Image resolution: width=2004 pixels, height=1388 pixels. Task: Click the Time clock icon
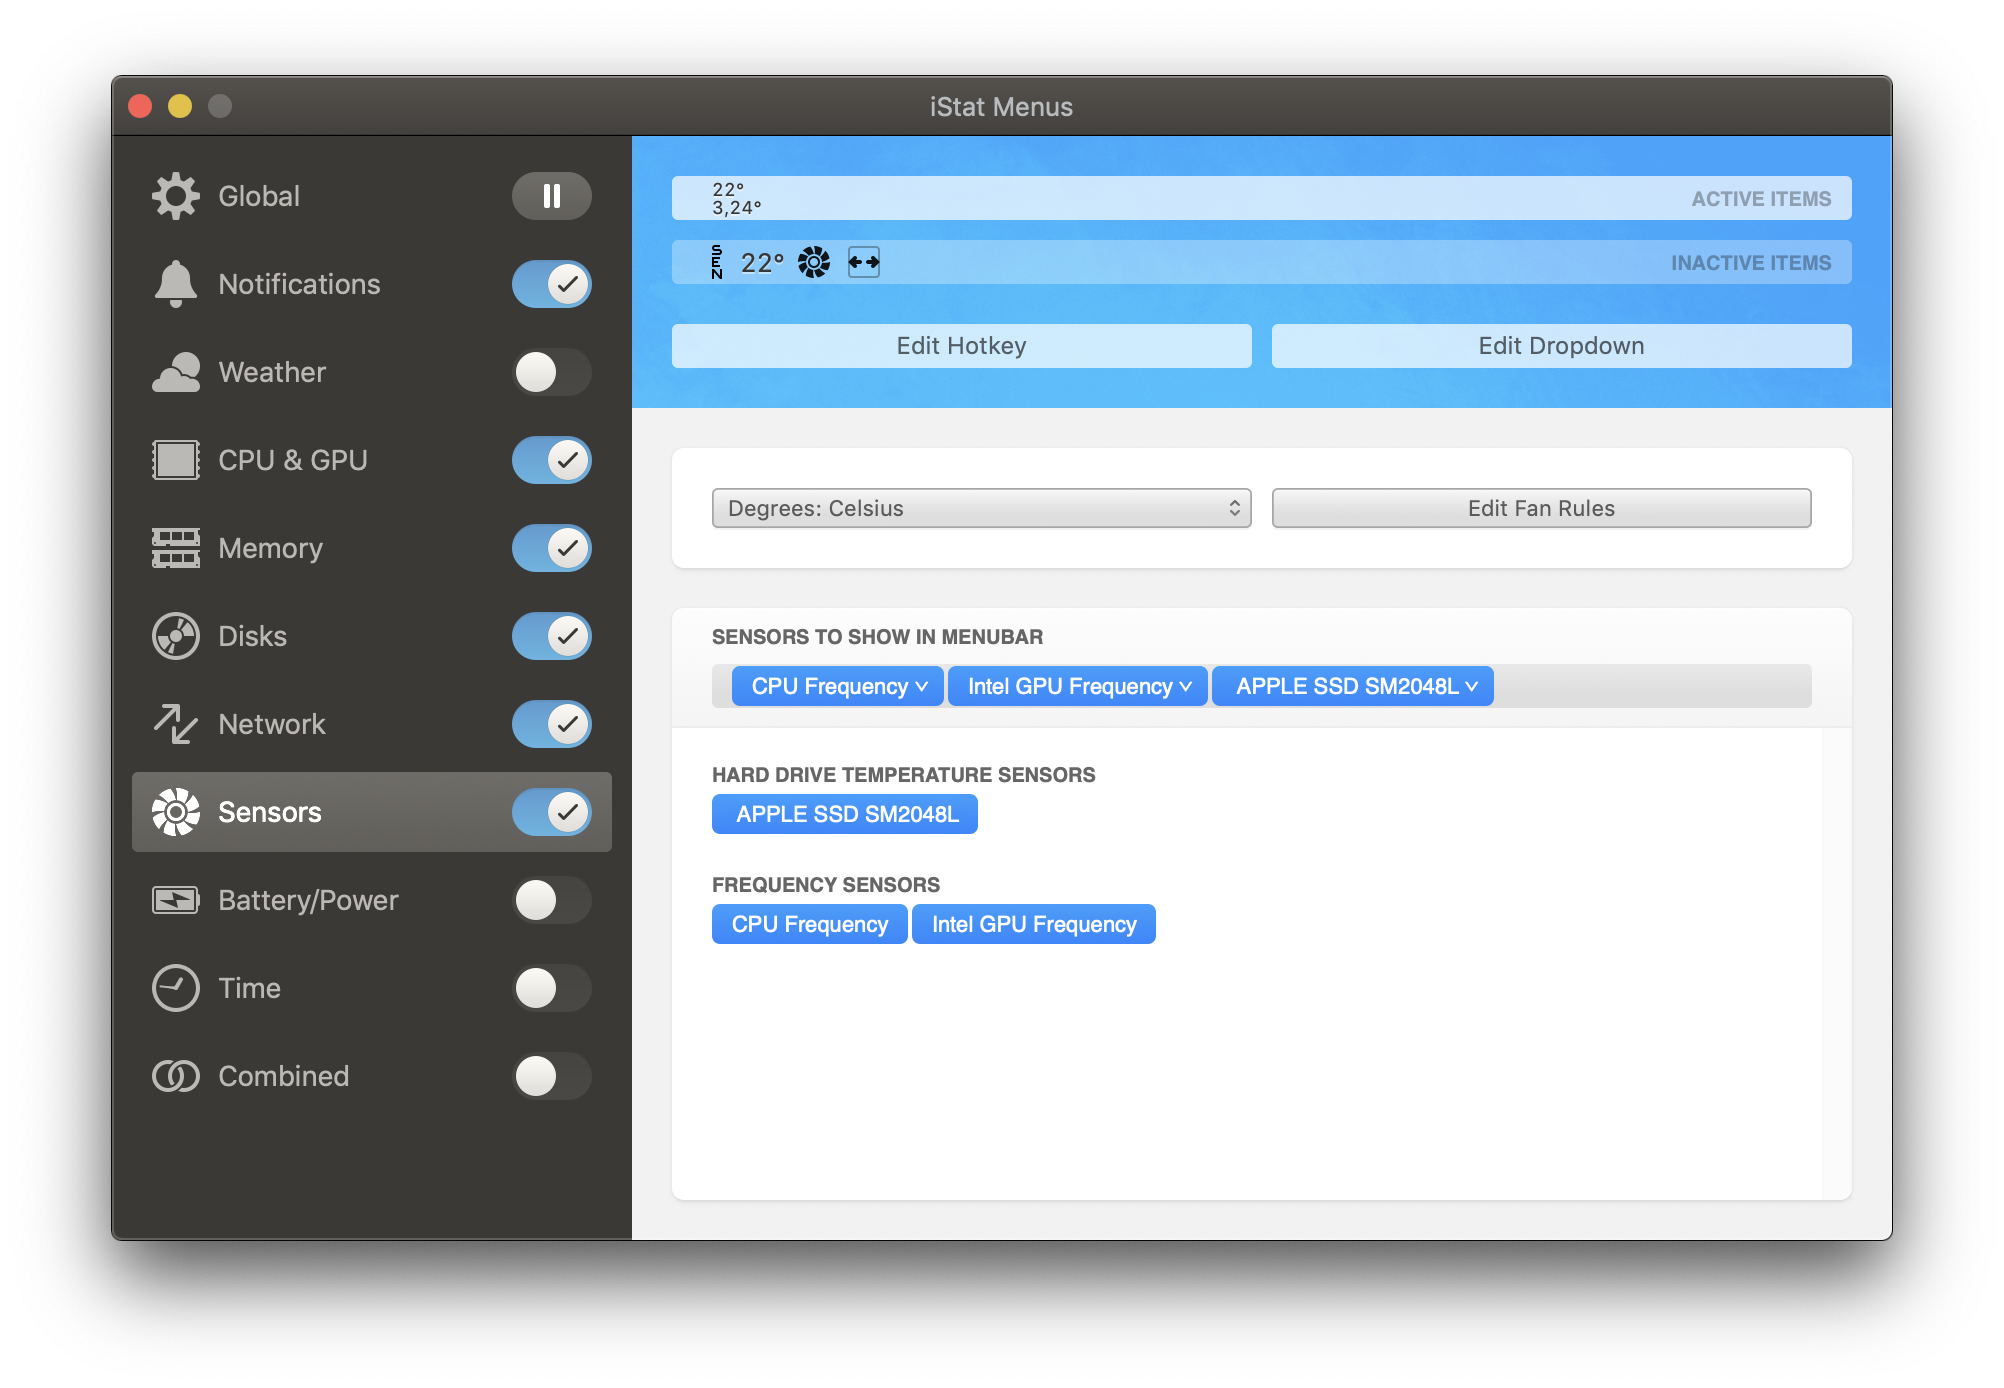(176, 988)
